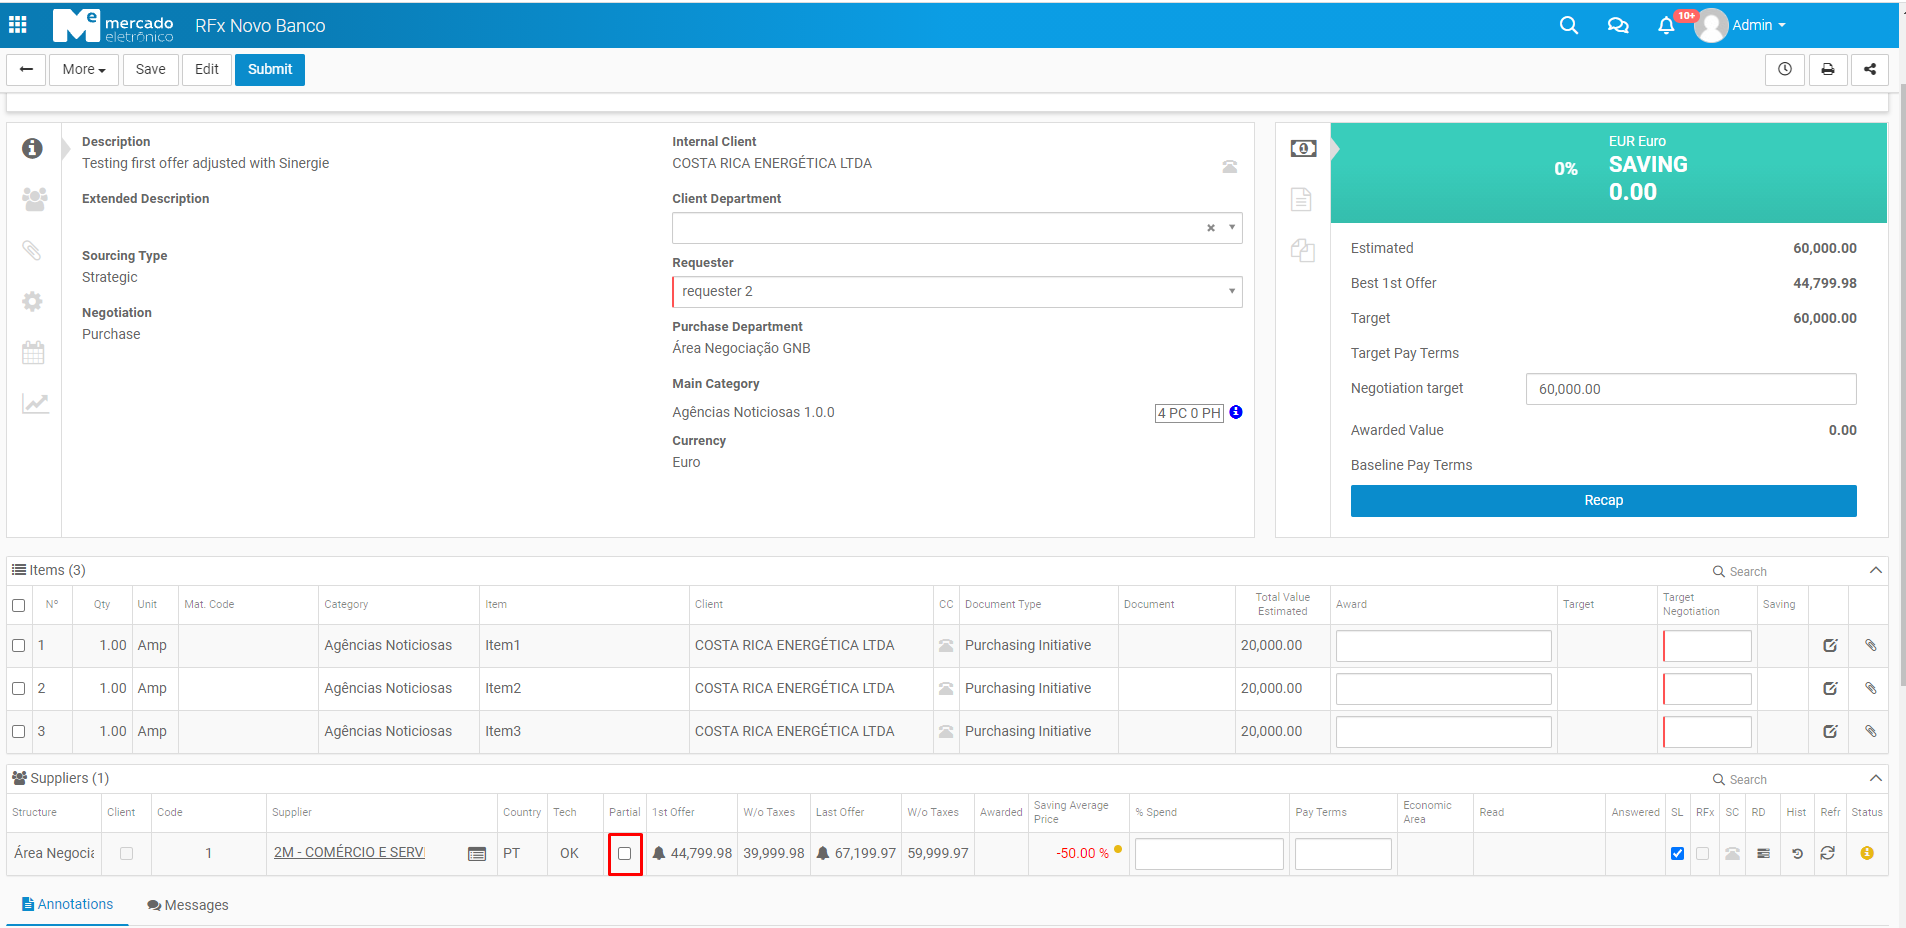Click the print icon
This screenshot has height=928, width=1906.
coord(1827,70)
